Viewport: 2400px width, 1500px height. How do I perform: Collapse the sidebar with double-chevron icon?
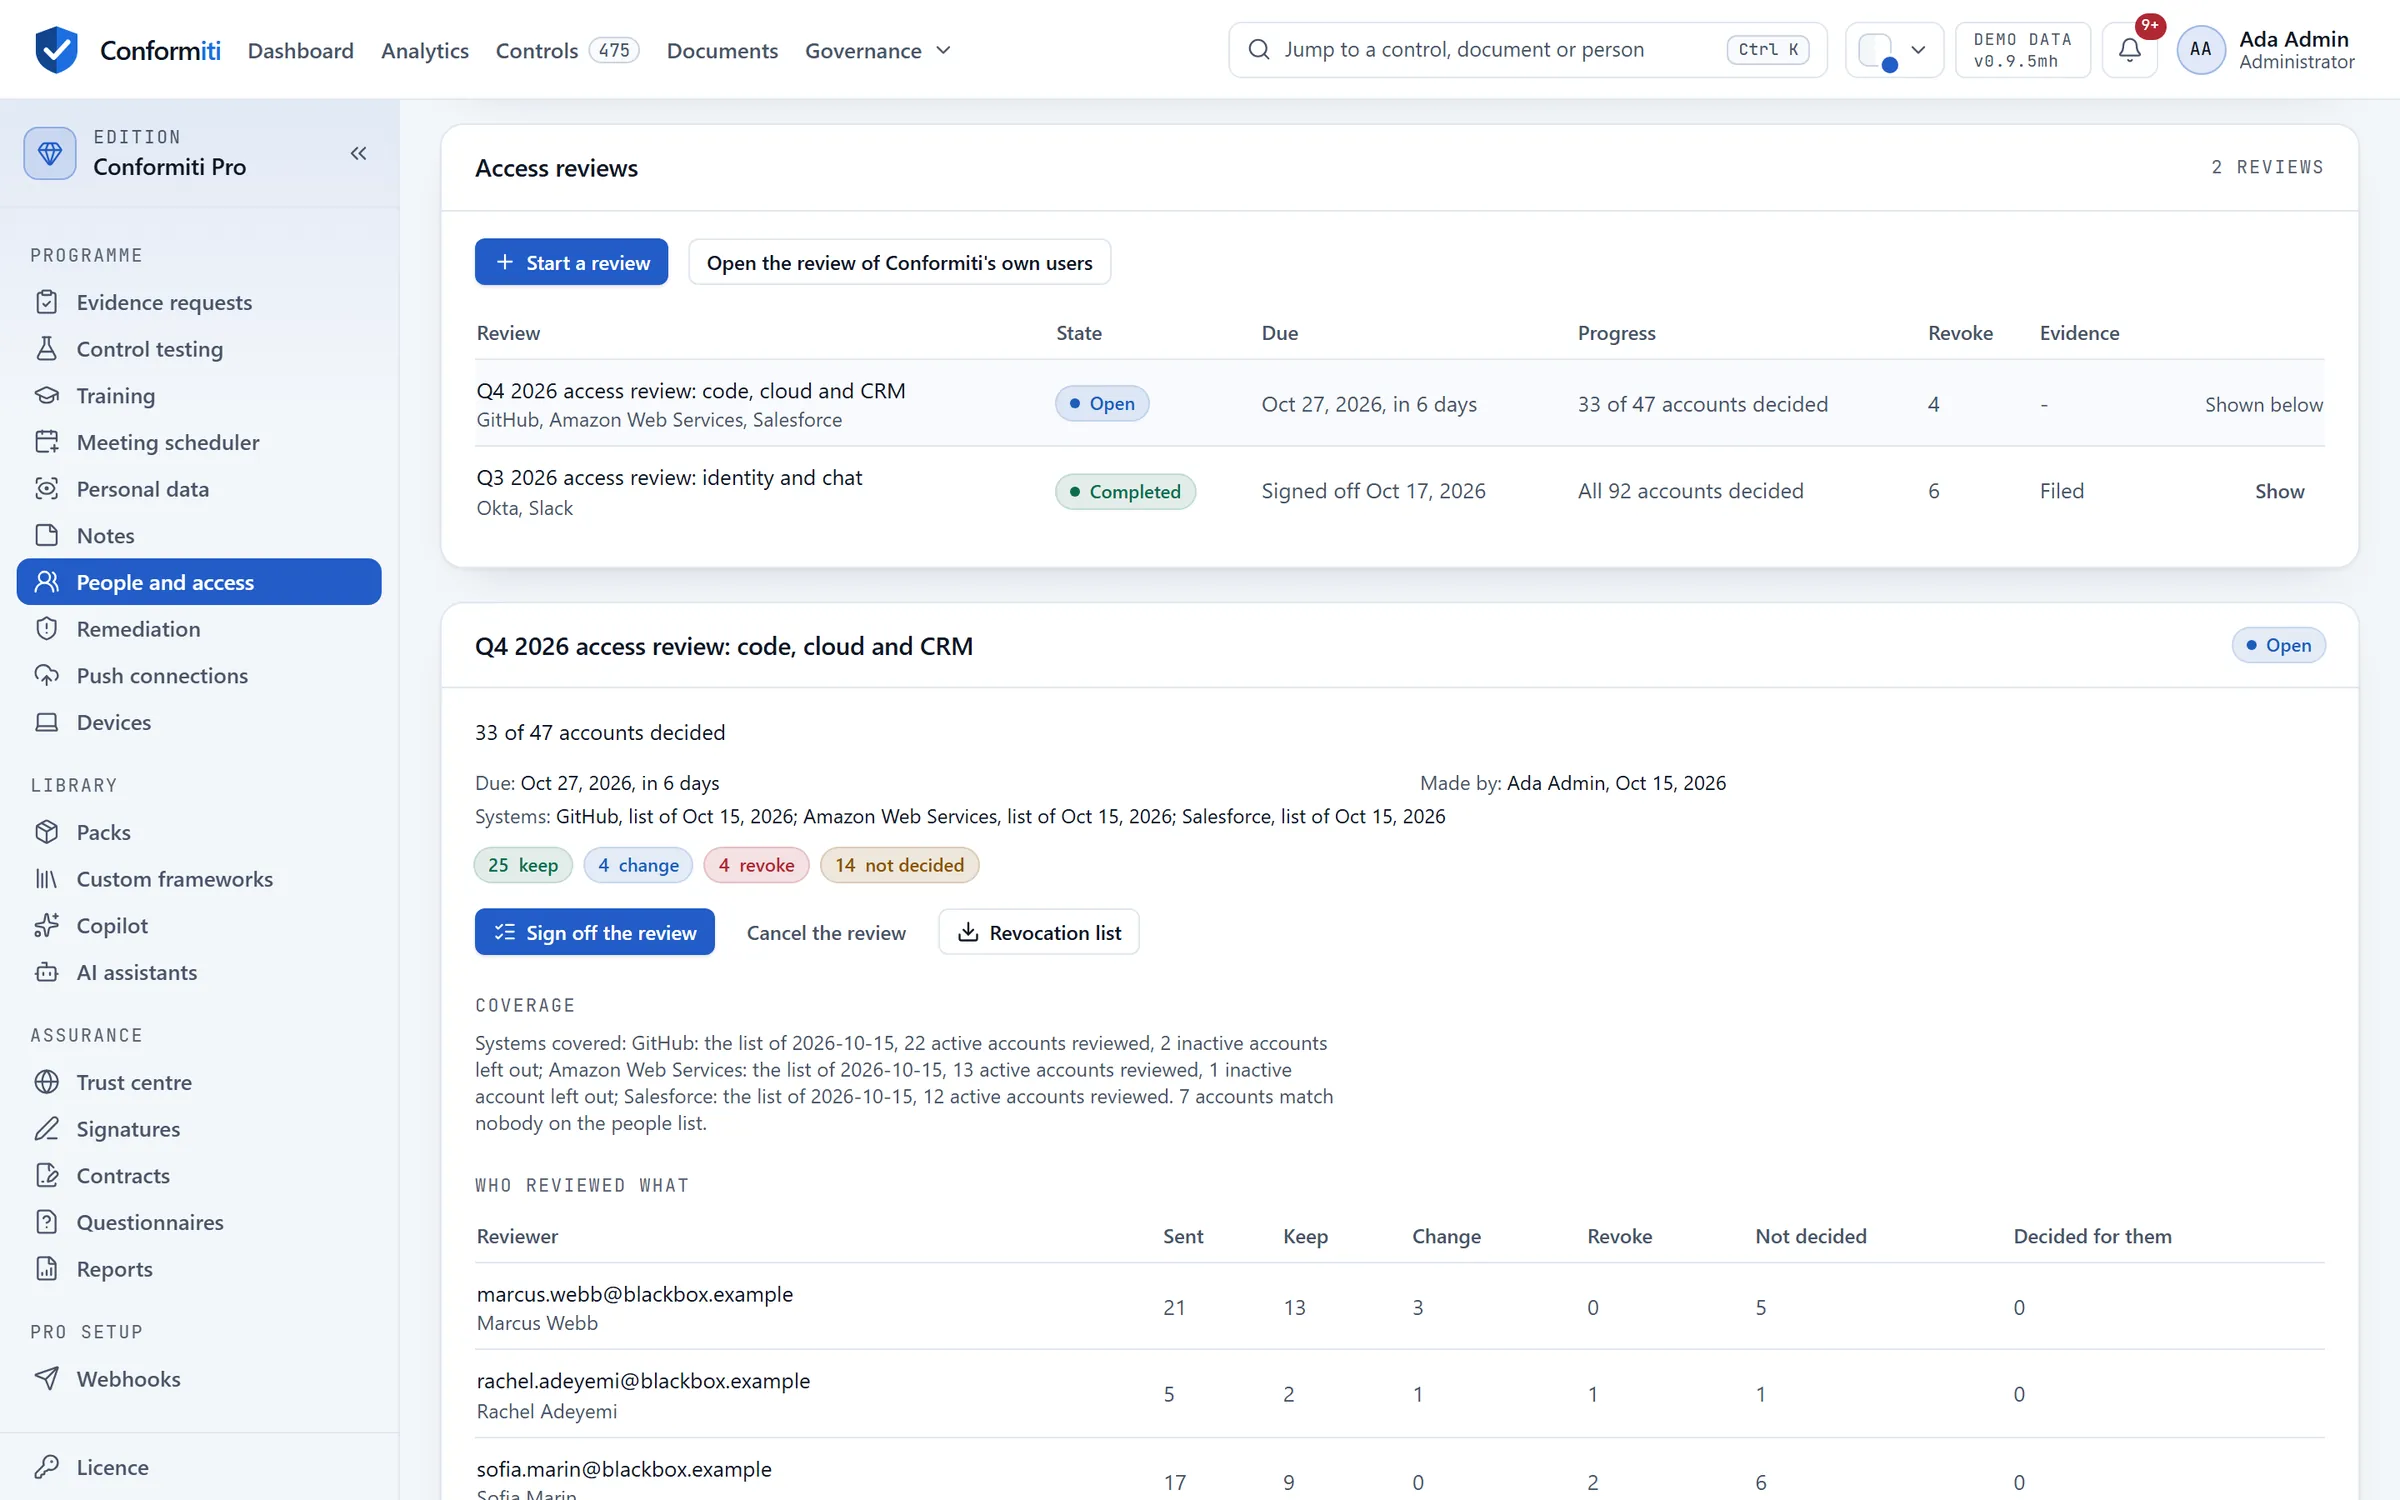pos(358,153)
